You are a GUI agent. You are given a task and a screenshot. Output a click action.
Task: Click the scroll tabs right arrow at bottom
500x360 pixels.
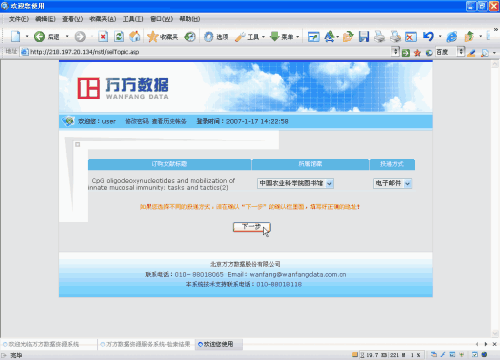pyautogui.click(x=486, y=344)
